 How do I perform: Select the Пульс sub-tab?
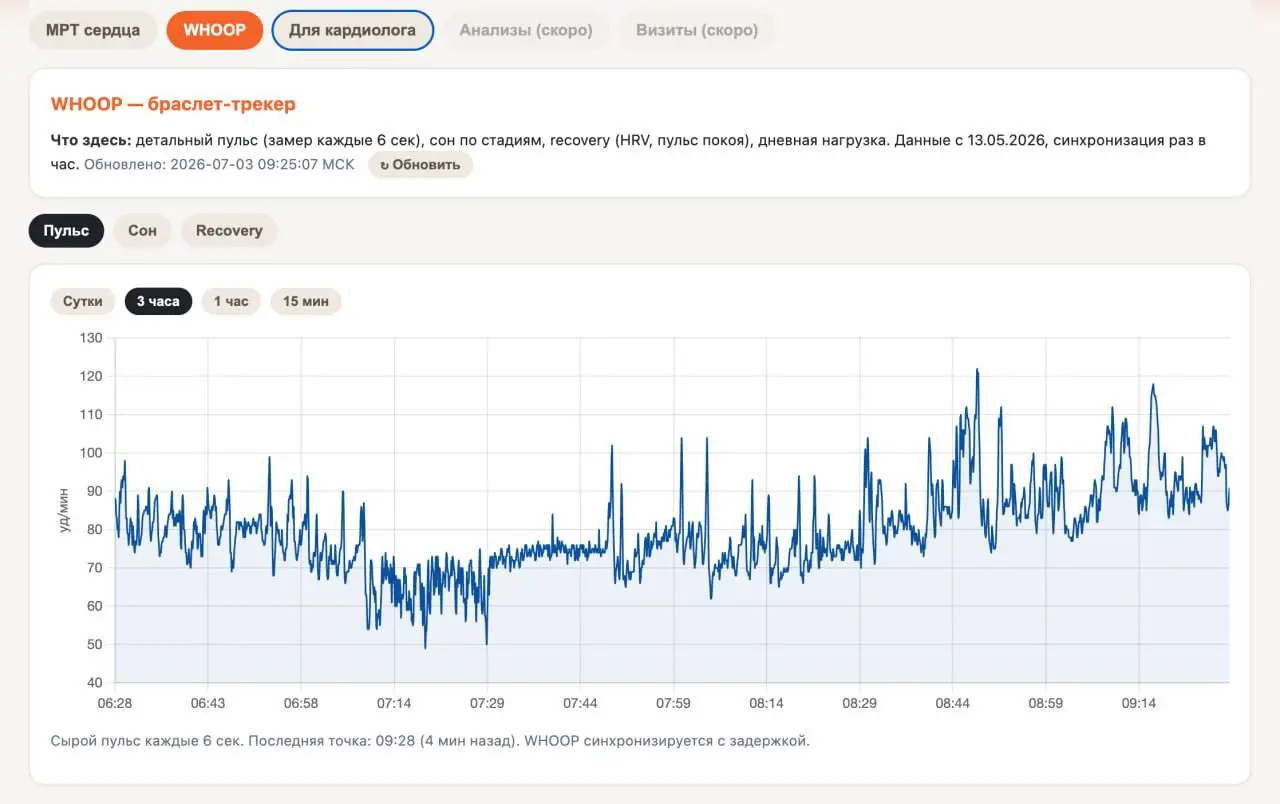pyautogui.click(x=66, y=230)
